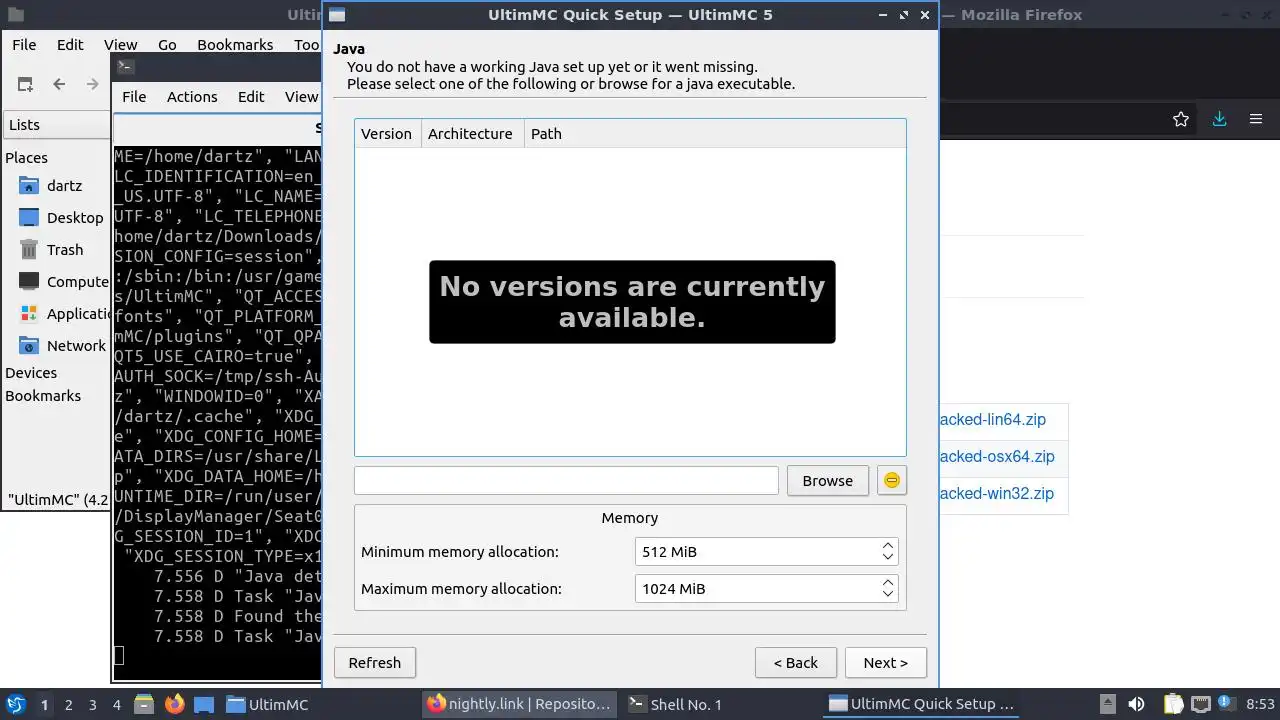Viewport: 1280px width, 720px height.
Task: Open the clipboard manager tray icon
Action: point(1173,705)
